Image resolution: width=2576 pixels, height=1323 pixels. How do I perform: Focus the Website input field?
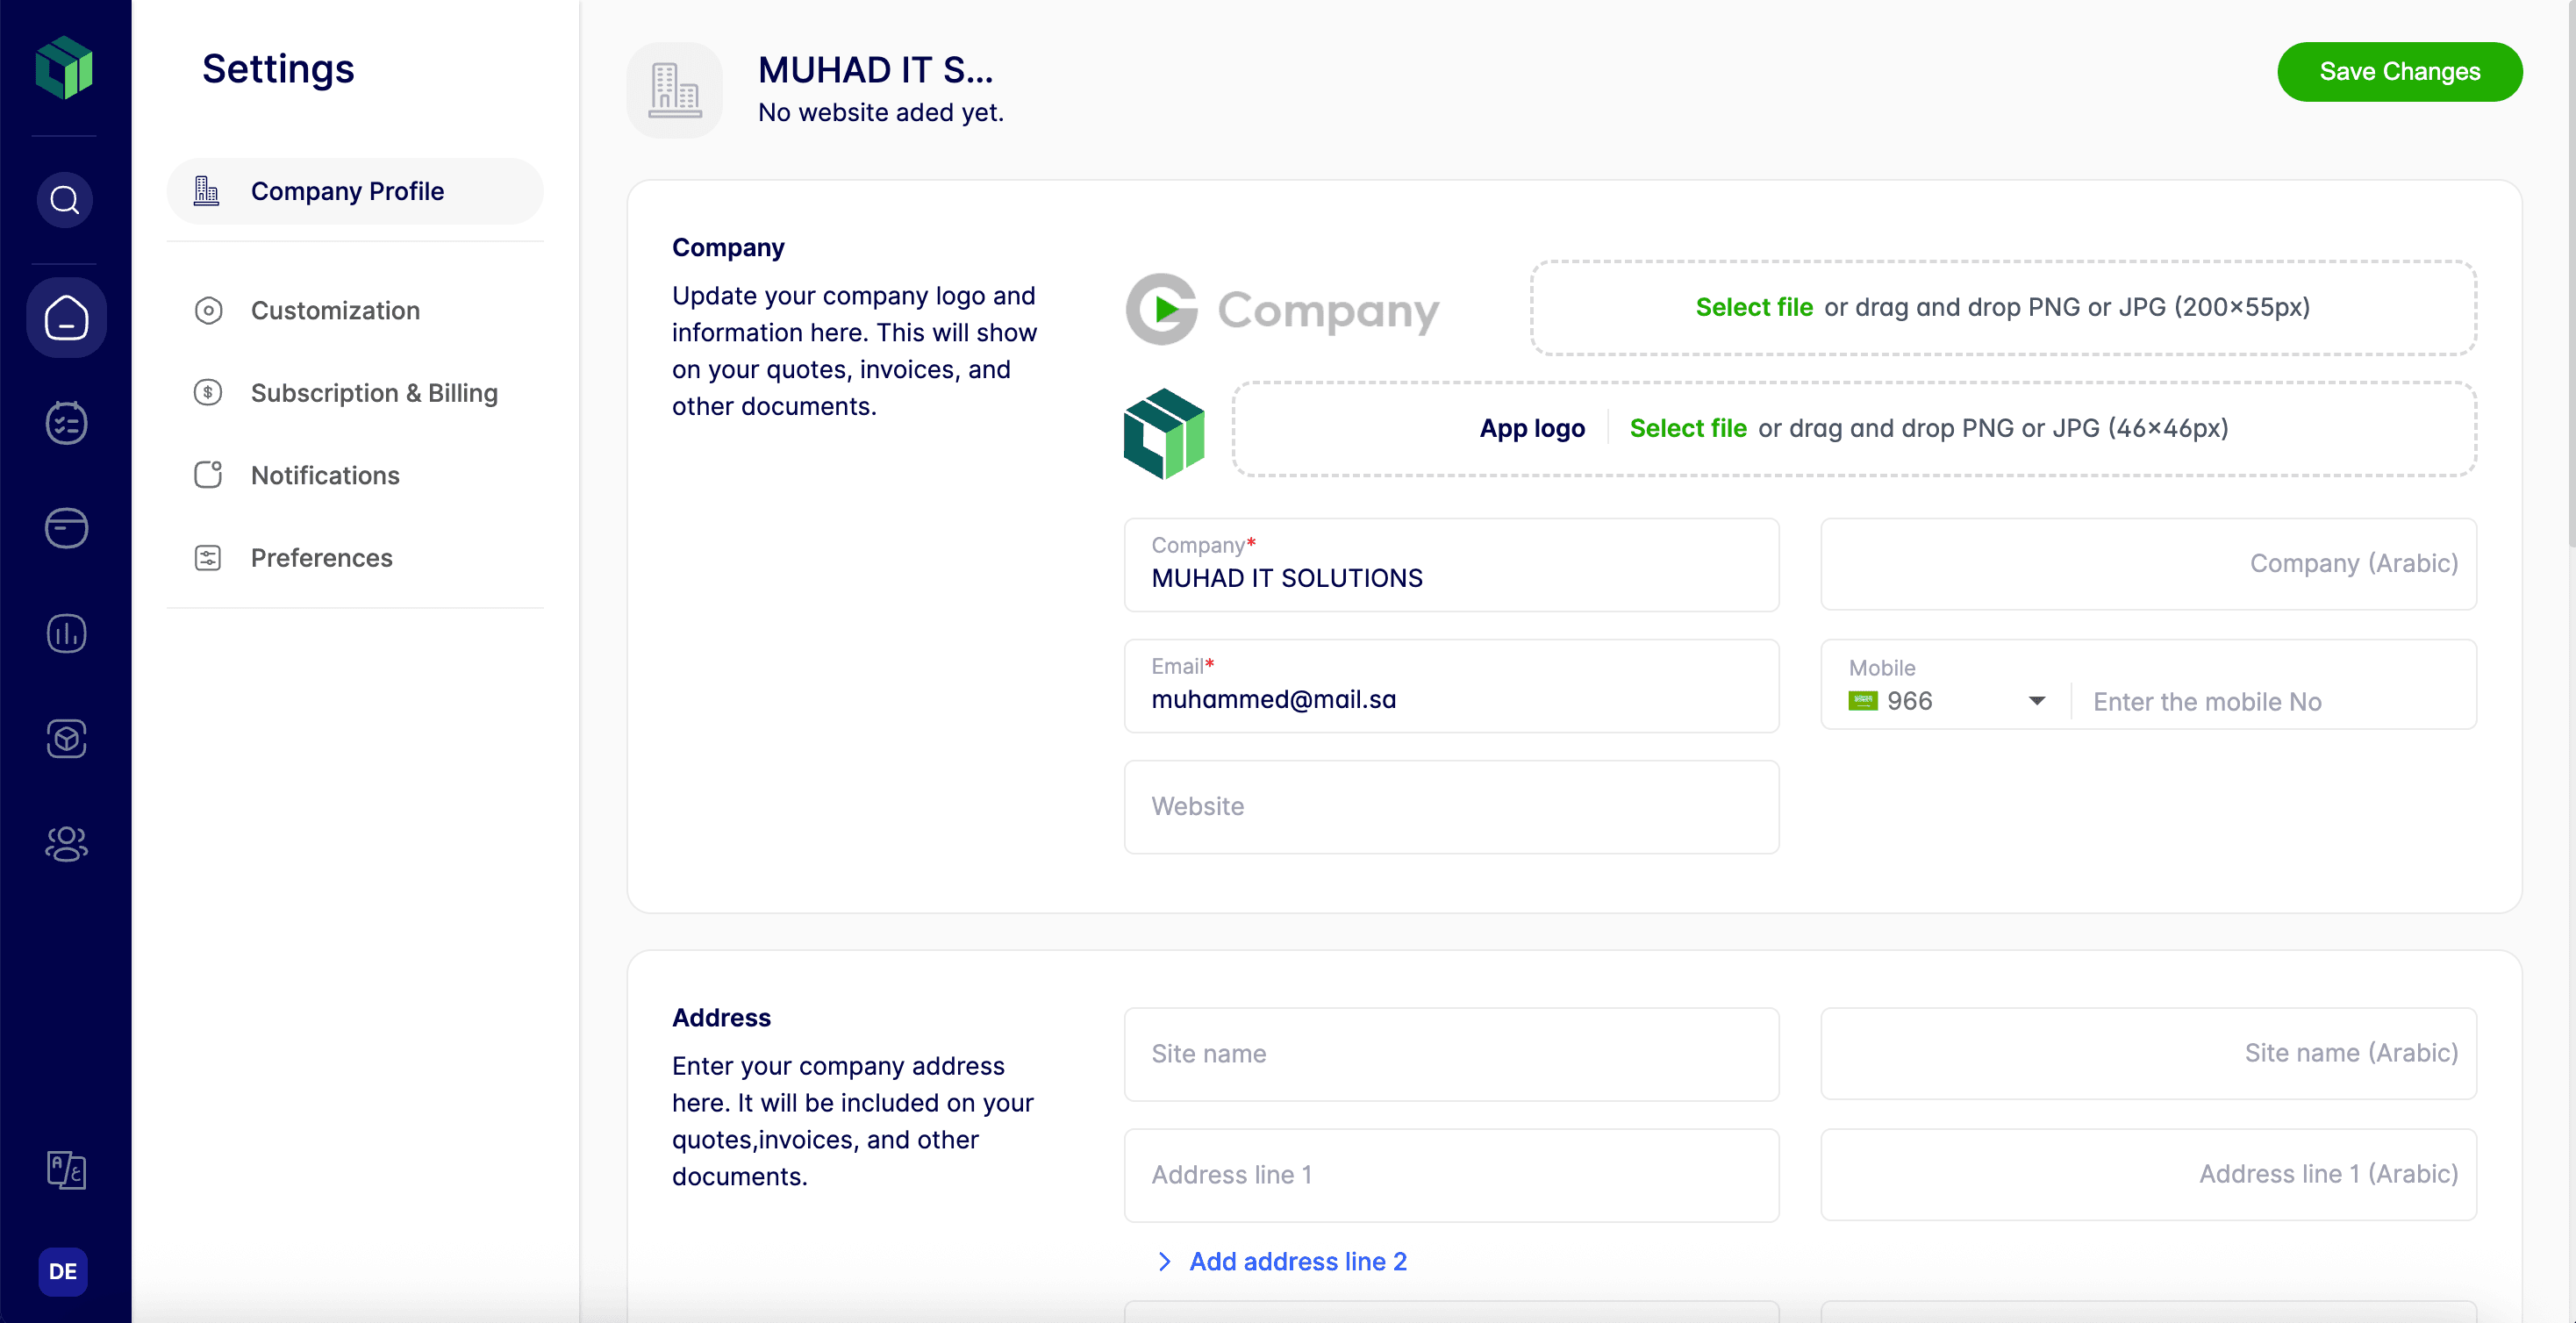[1451, 807]
